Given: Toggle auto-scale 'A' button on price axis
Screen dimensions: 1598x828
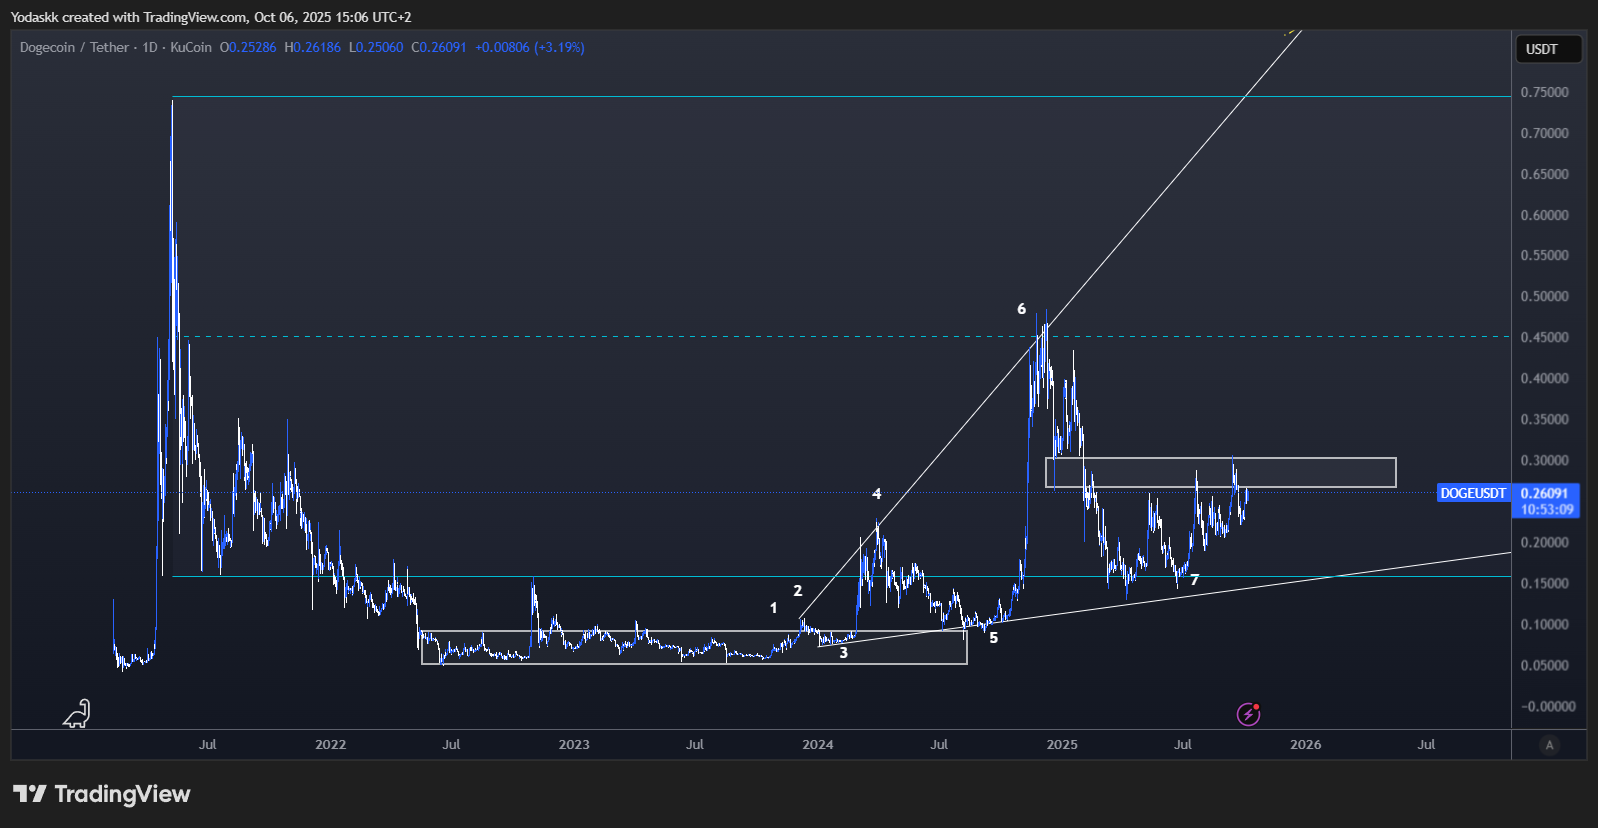Looking at the screenshot, I should (1549, 745).
